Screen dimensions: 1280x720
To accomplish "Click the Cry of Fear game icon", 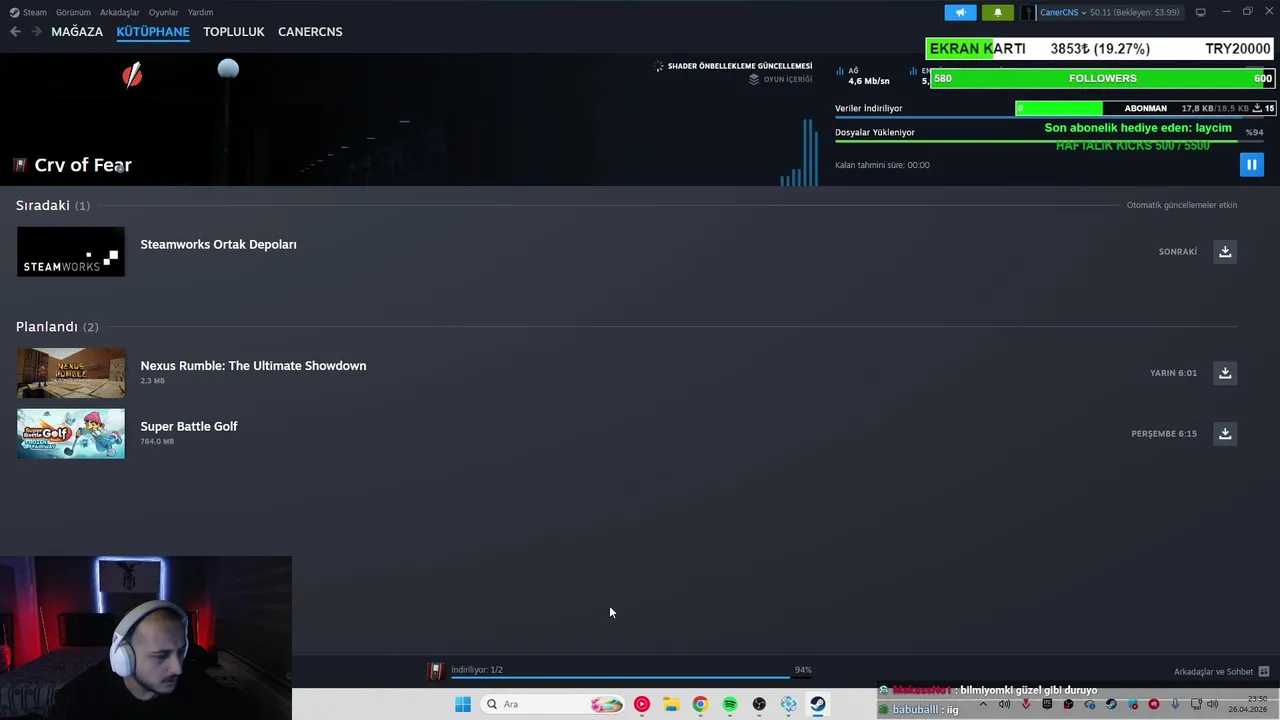I will (20, 165).
